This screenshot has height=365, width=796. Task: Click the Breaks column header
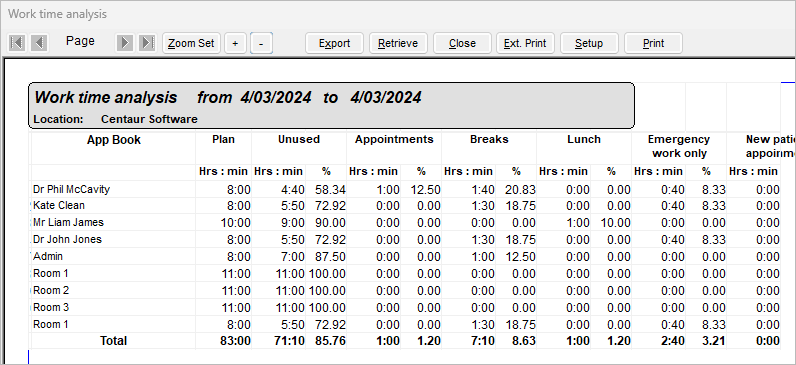pyautogui.click(x=489, y=139)
